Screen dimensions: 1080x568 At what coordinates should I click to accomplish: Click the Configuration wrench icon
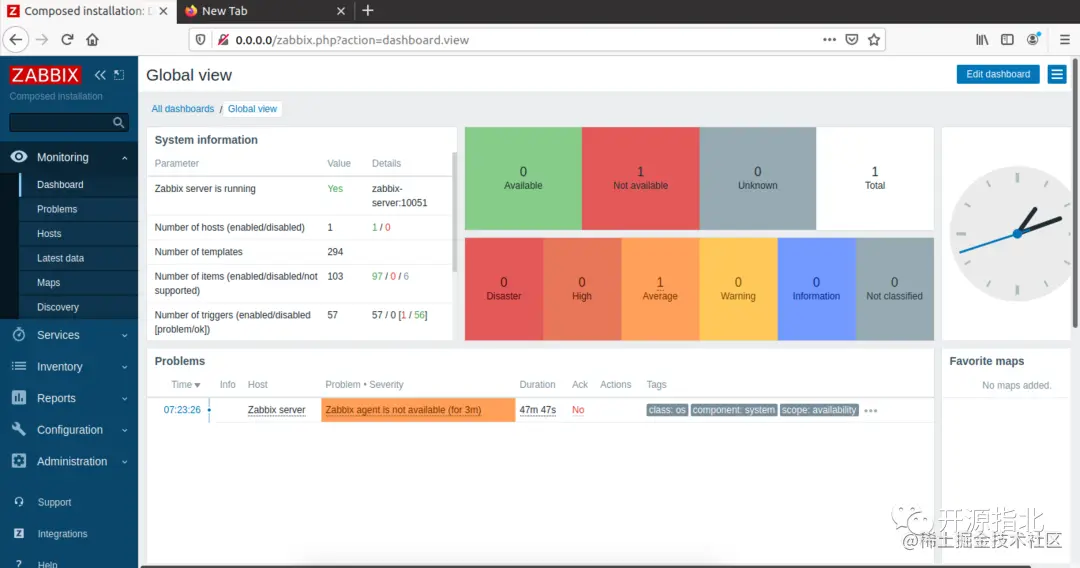tap(19, 429)
